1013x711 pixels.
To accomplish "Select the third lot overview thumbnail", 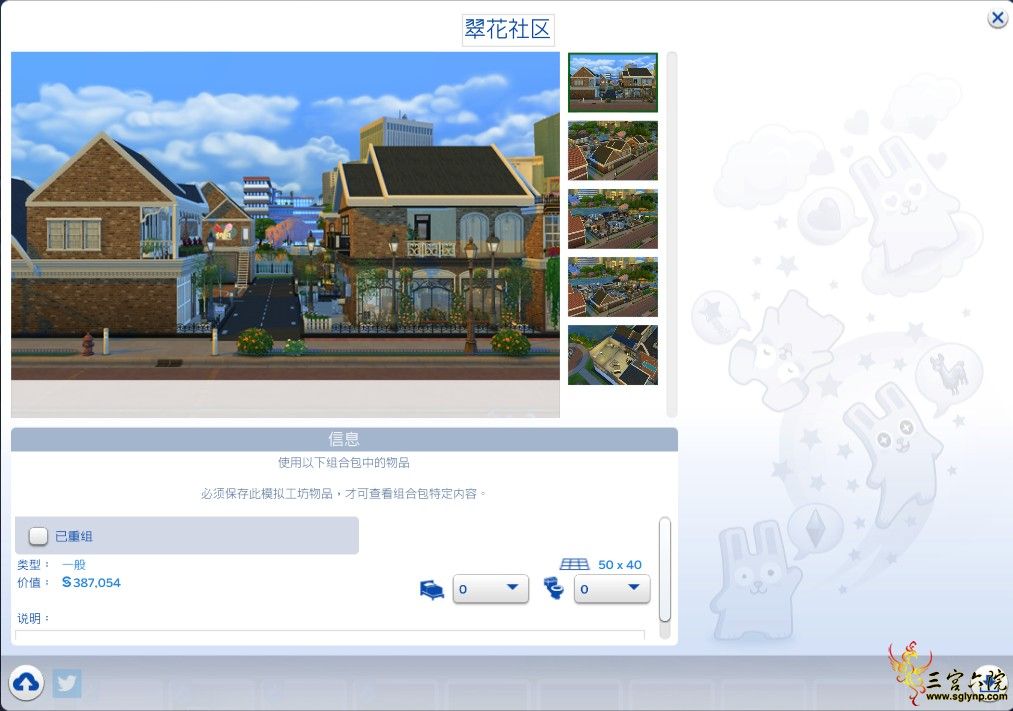I will [612, 219].
